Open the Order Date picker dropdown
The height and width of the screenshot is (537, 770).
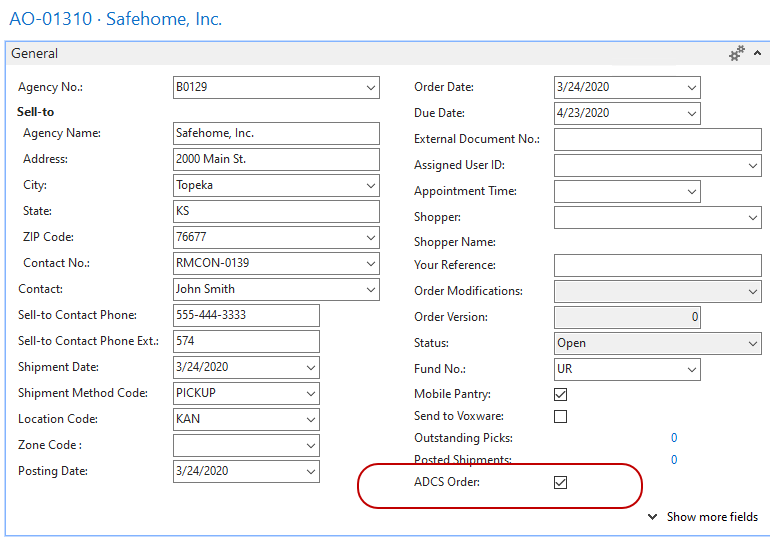692,88
